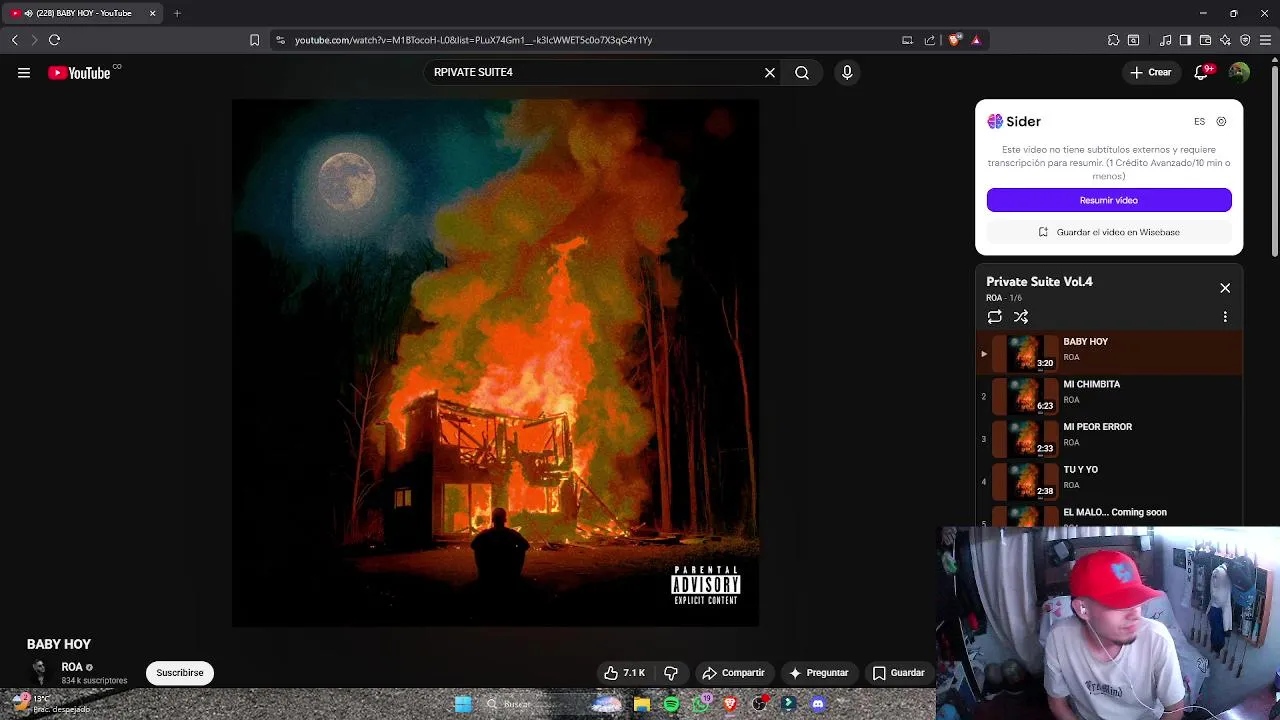Open the weather widget showing 13°C
The width and height of the screenshot is (1280, 720).
[50, 704]
